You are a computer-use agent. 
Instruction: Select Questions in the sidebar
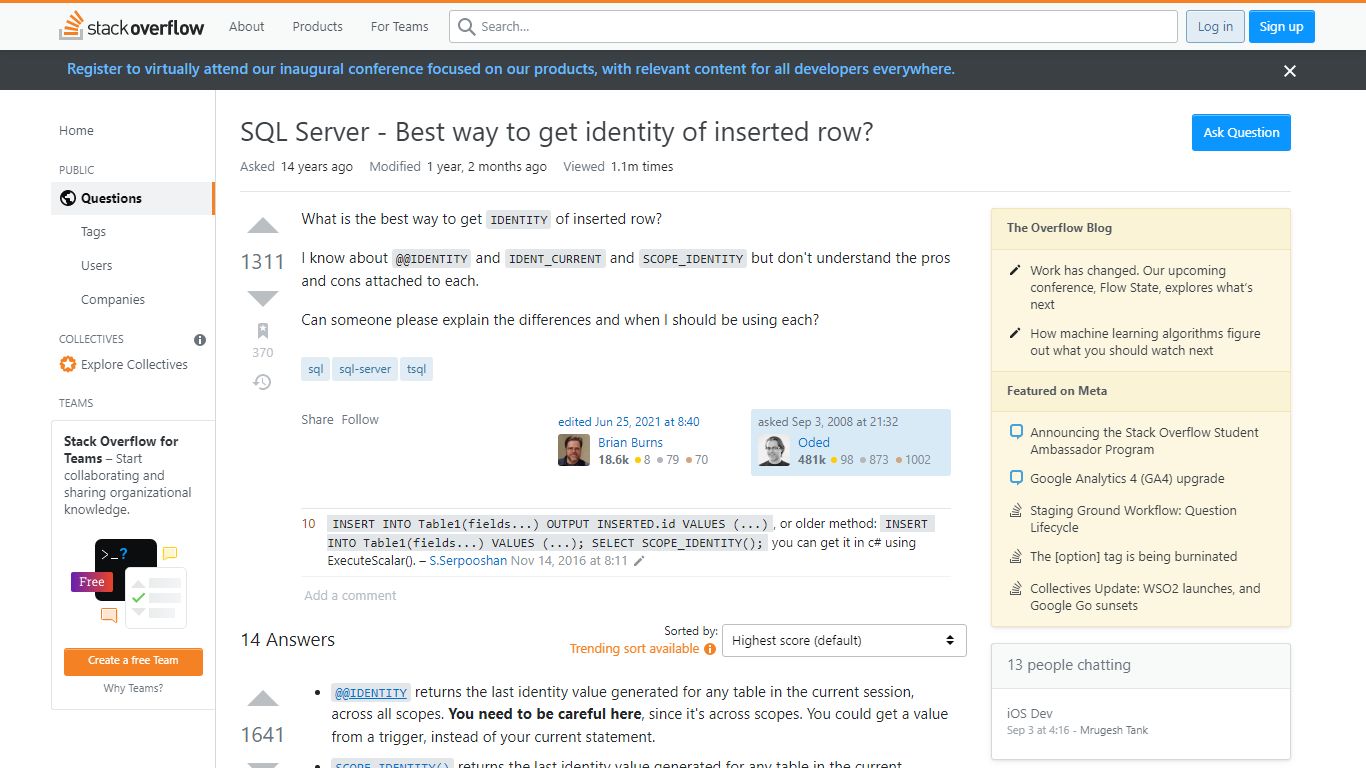pos(132,198)
